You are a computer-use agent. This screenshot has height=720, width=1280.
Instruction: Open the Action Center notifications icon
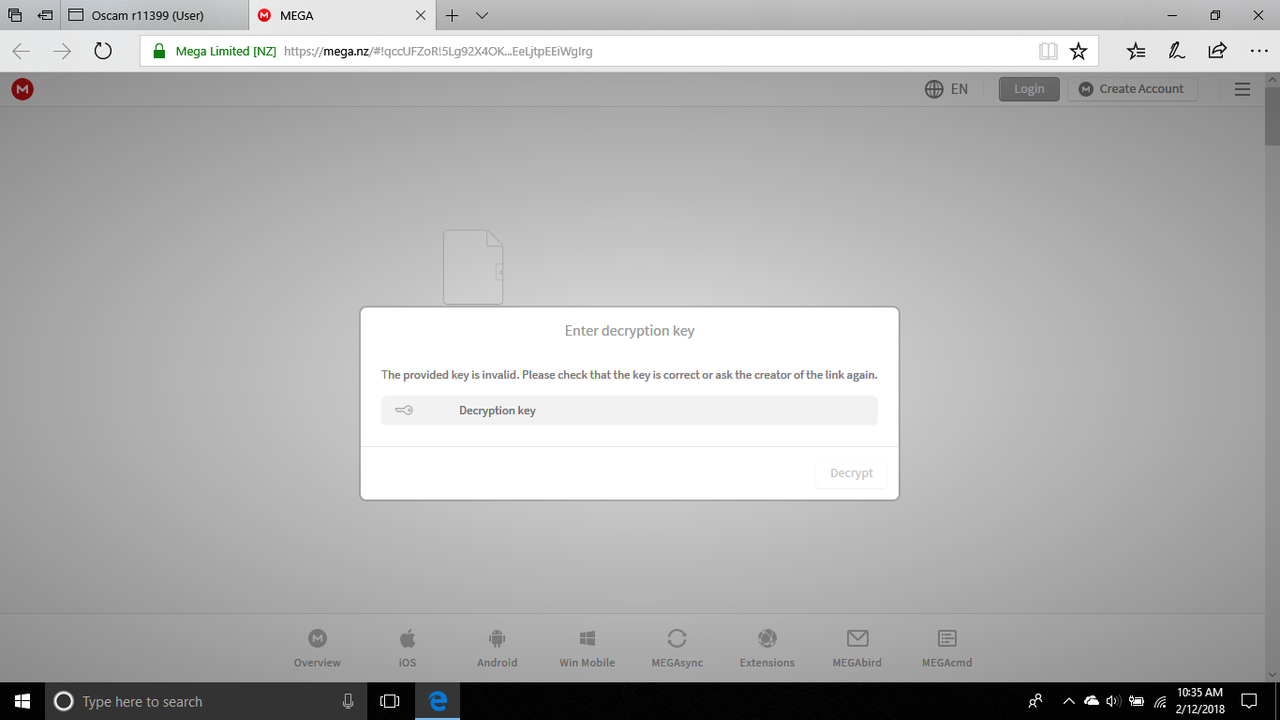pos(1248,701)
